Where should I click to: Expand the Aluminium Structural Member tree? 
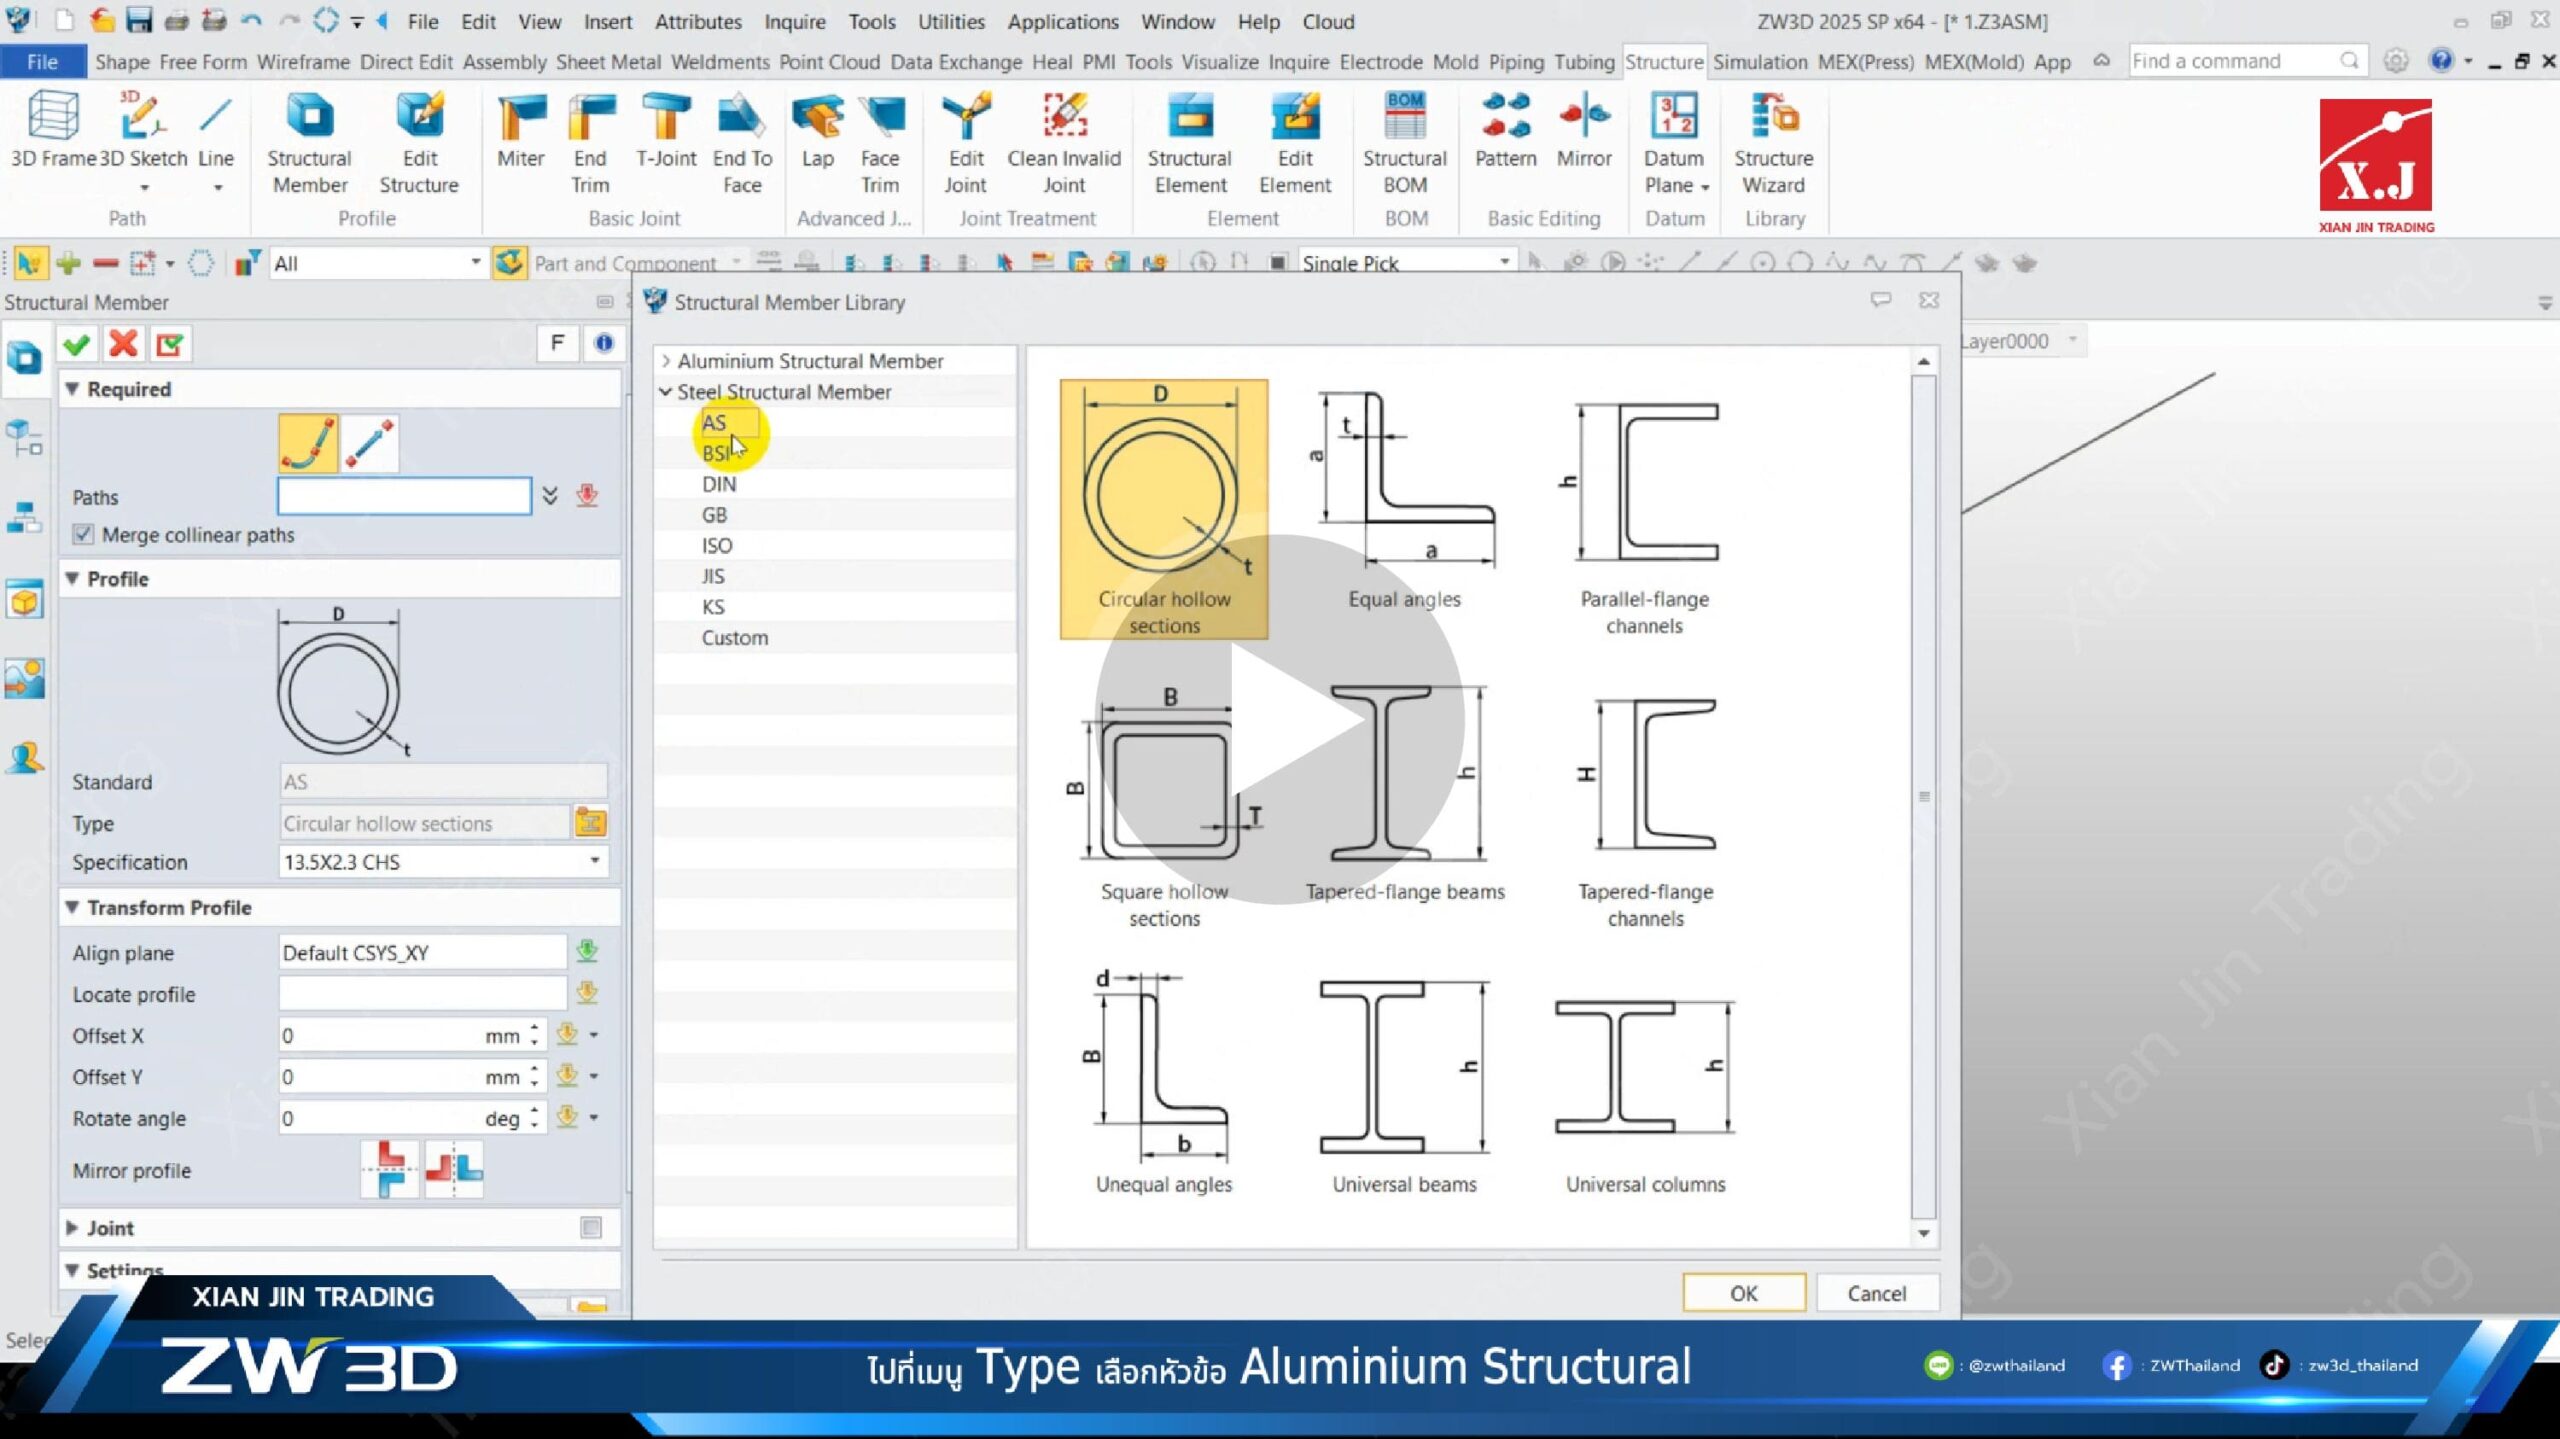click(x=668, y=361)
